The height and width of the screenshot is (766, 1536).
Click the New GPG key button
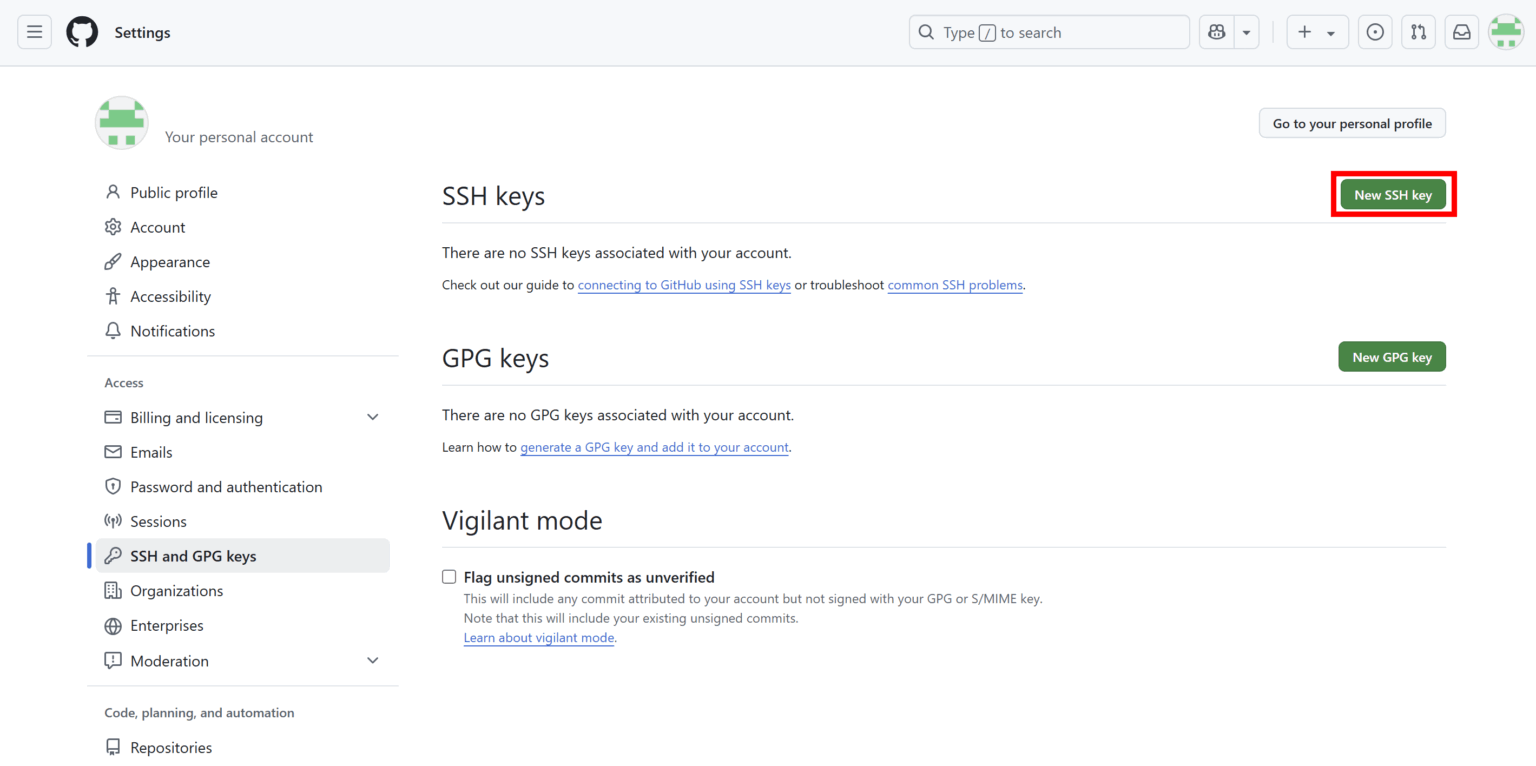[x=1392, y=356]
